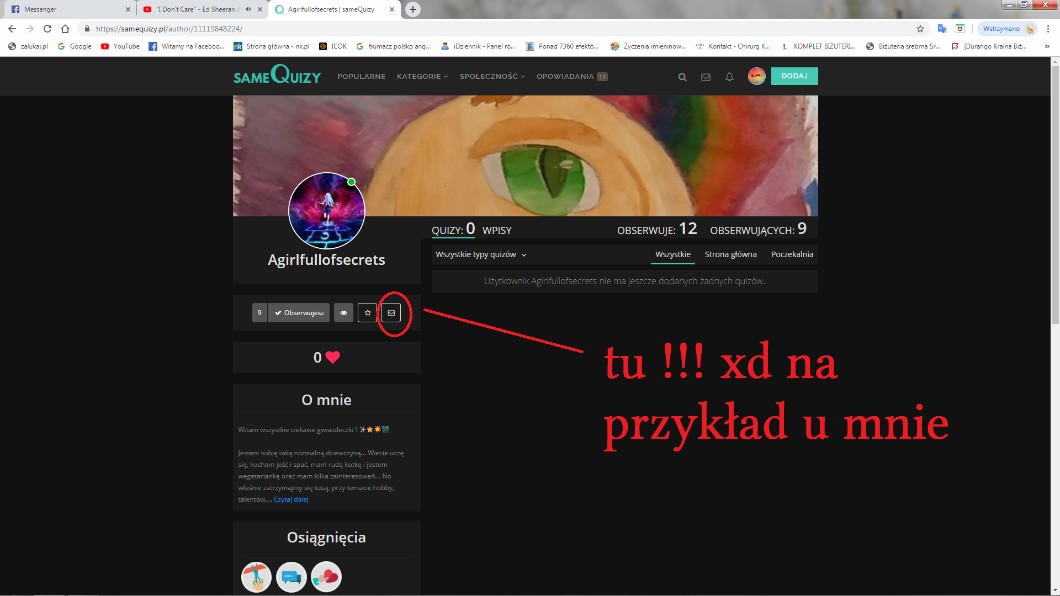Open notifications bell icon

(729, 77)
